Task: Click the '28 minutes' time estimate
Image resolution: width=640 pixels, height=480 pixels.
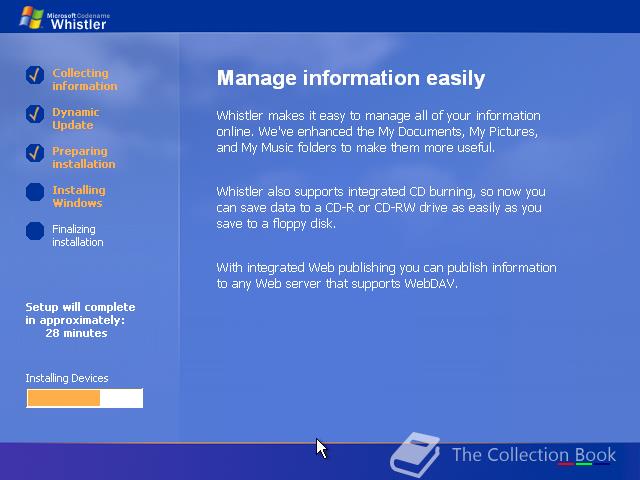Action: [x=76, y=333]
